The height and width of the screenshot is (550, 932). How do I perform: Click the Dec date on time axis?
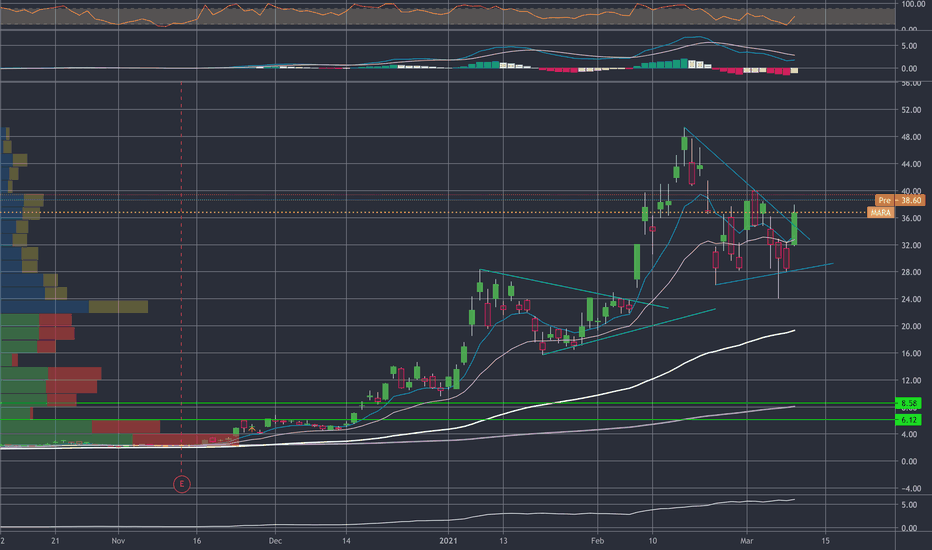click(275, 540)
